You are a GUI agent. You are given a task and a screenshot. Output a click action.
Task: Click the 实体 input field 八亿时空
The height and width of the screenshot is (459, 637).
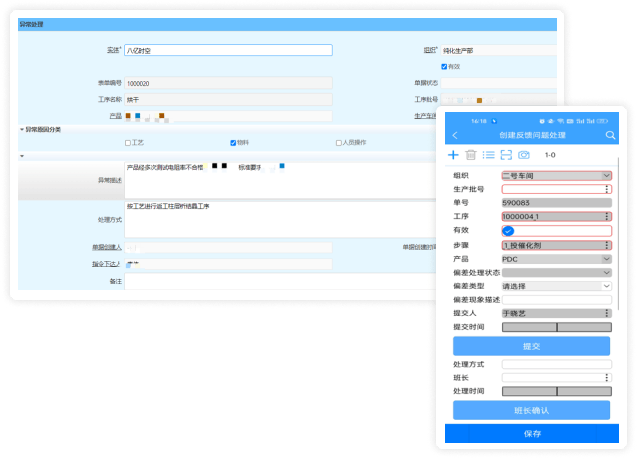pos(228,50)
